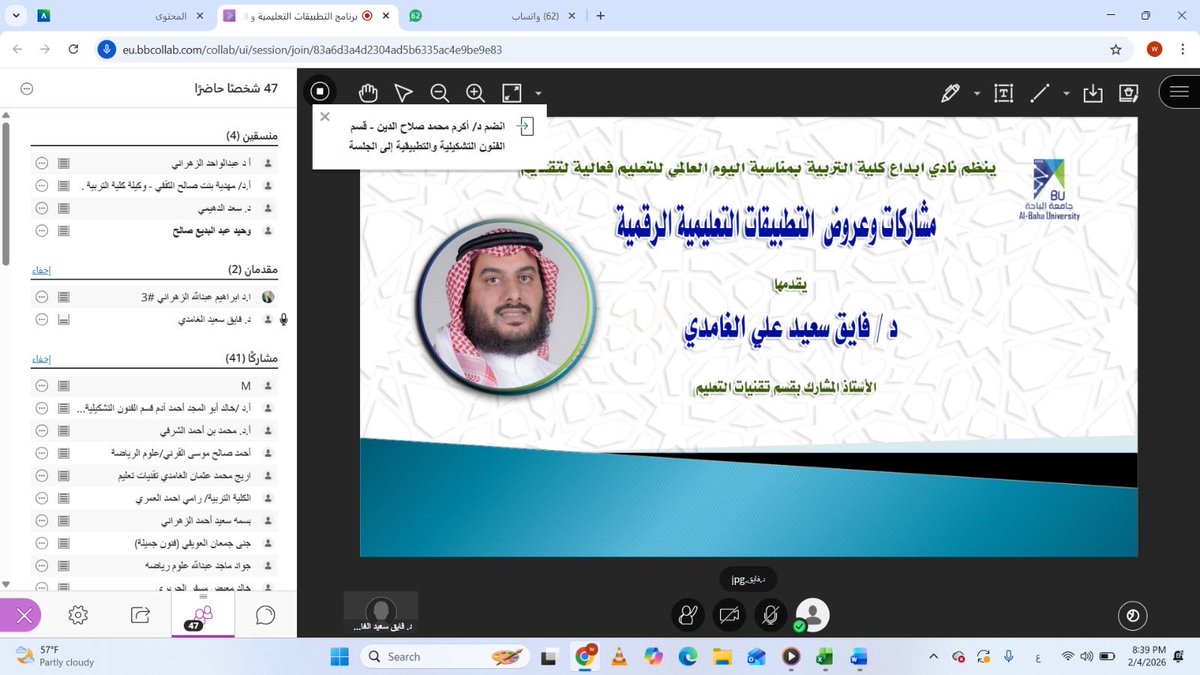The height and width of the screenshot is (675, 1200).
Task: Open the Chrome three-dot menu
Action: (1182, 49)
